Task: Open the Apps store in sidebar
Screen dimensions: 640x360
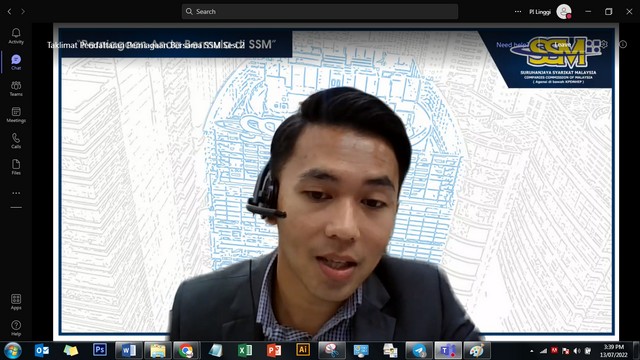Action: point(16,302)
